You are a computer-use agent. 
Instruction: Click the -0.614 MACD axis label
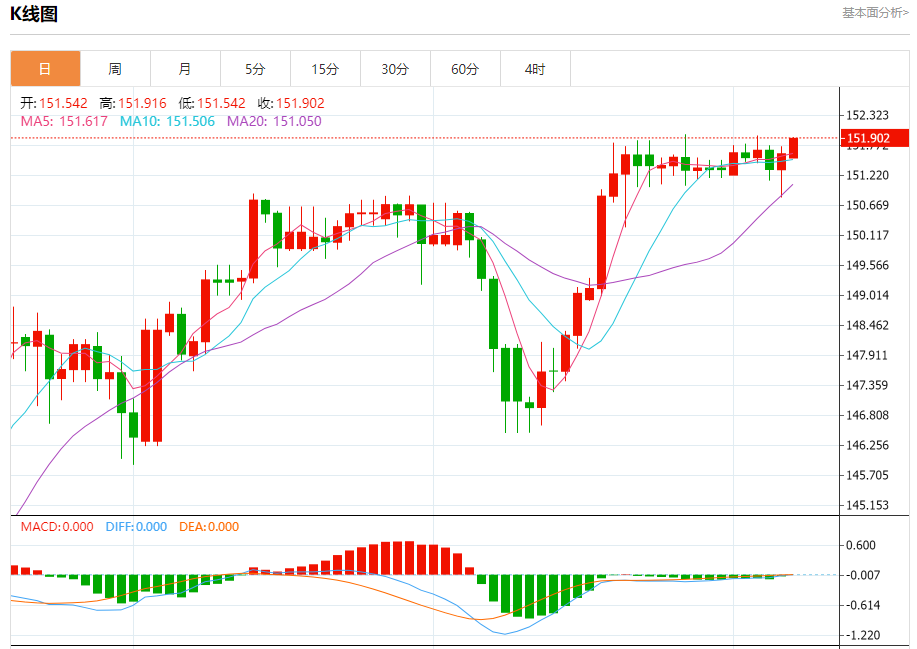pyautogui.click(x=861, y=606)
